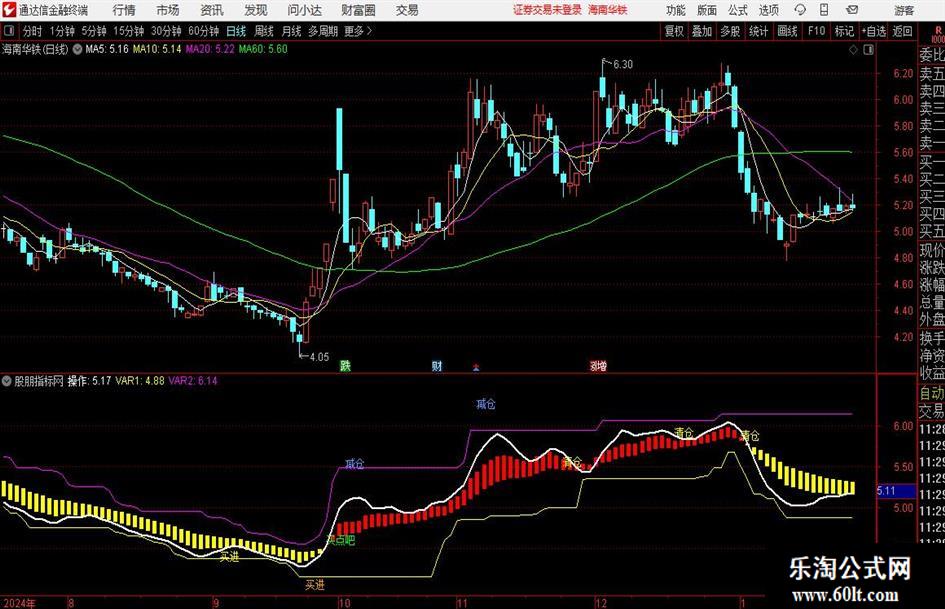Open the 公式 menu
Screen dimensions: 945x609
738,10
